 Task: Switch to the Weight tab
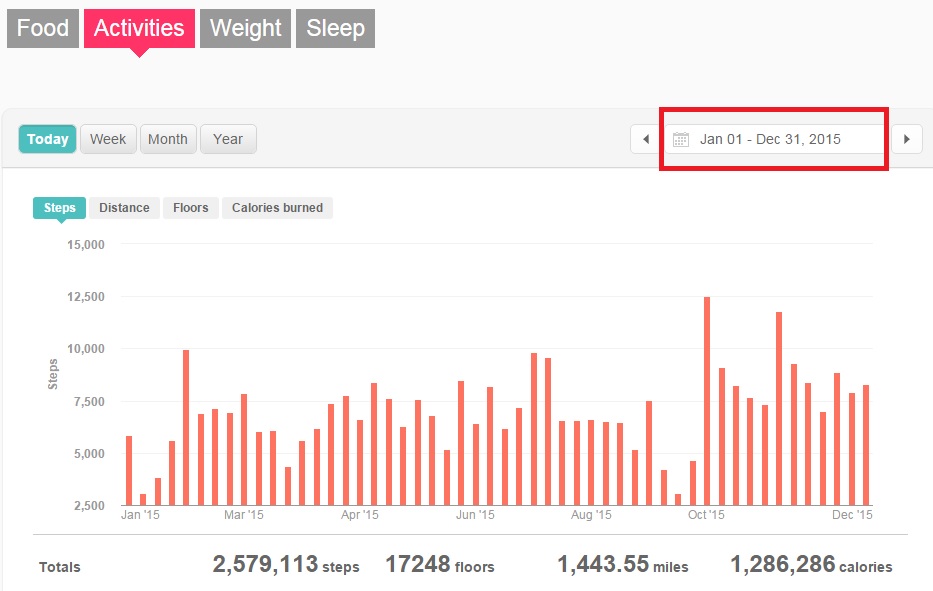(x=246, y=28)
